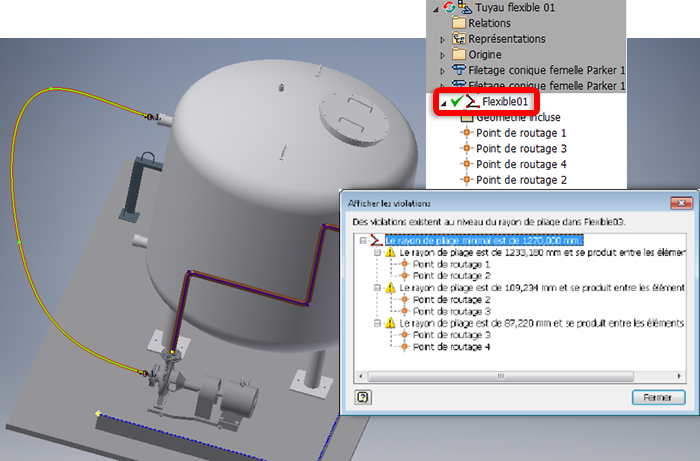700x461 pixels.
Task: Select the 87,220 mm bend radius violation
Action: click(x=542, y=323)
